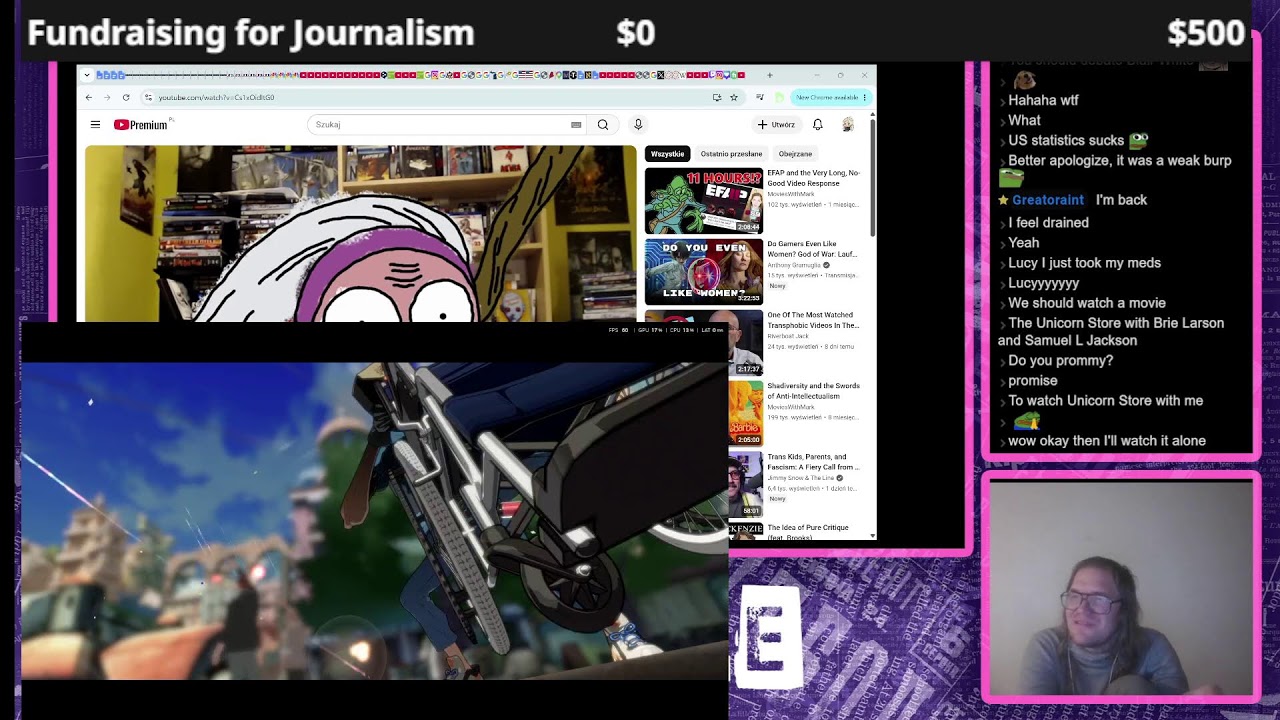
Task: Open the Trans Kids, Parents, and Fascism thumbnail
Action: tap(746, 484)
